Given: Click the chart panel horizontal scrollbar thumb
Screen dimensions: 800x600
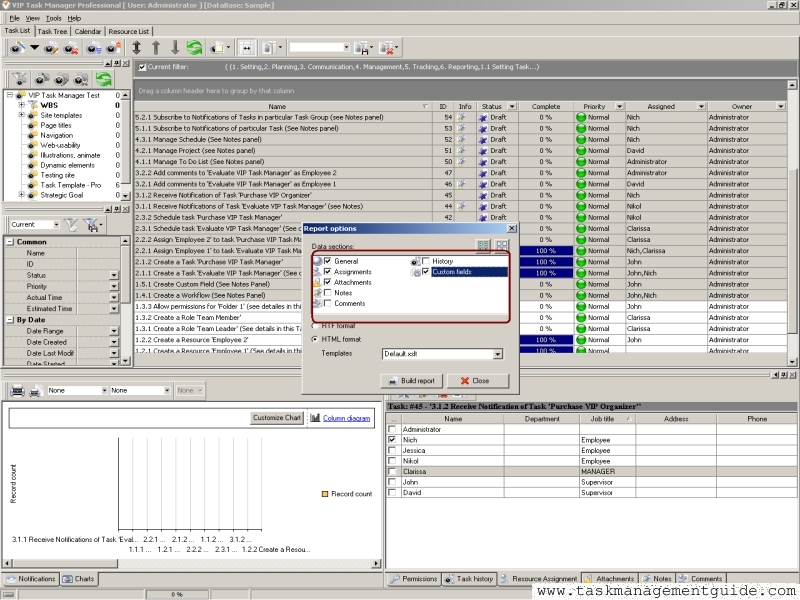Looking at the screenshot, I should (63, 563).
